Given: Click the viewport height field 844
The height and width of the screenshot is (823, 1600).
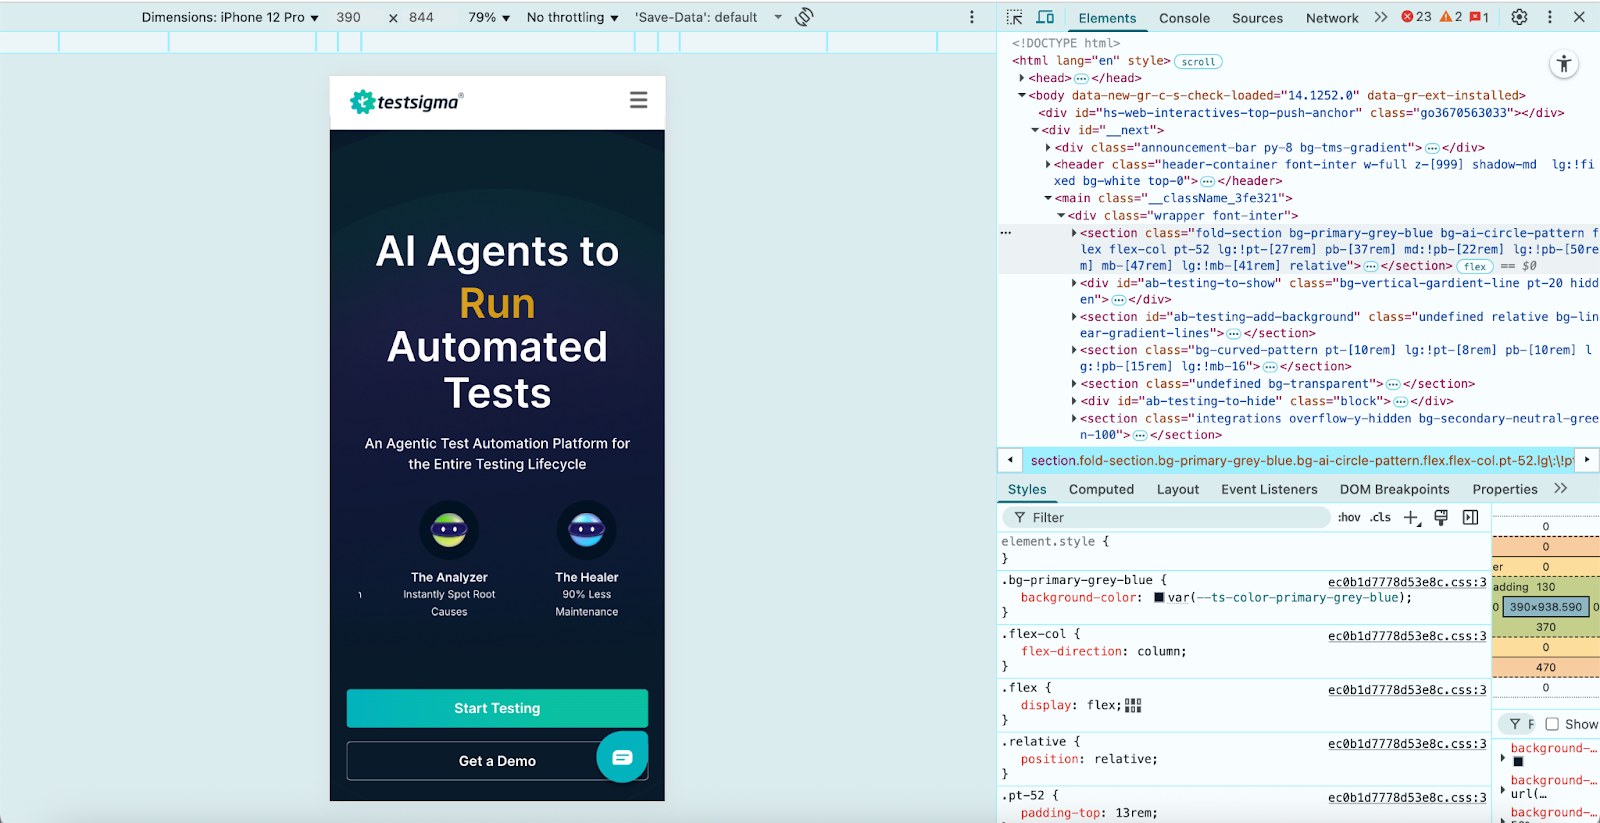Looking at the screenshot, I should tap(422, 17).
